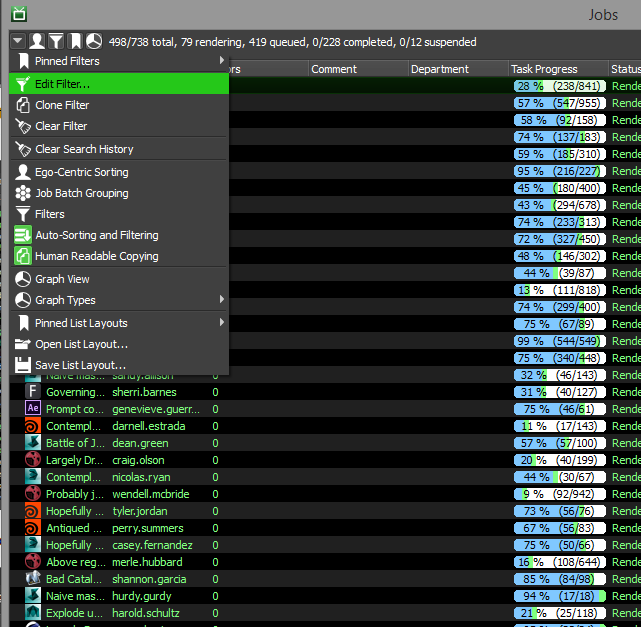Sort by the Comment column header
641x627 pixels.
(358, 69)
